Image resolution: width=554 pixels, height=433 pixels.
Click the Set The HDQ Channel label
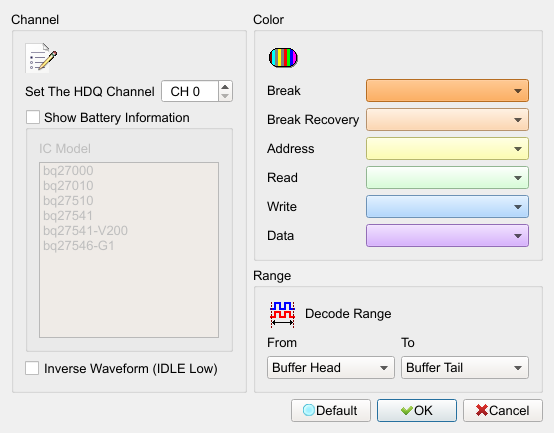click(x=90, y=91)
